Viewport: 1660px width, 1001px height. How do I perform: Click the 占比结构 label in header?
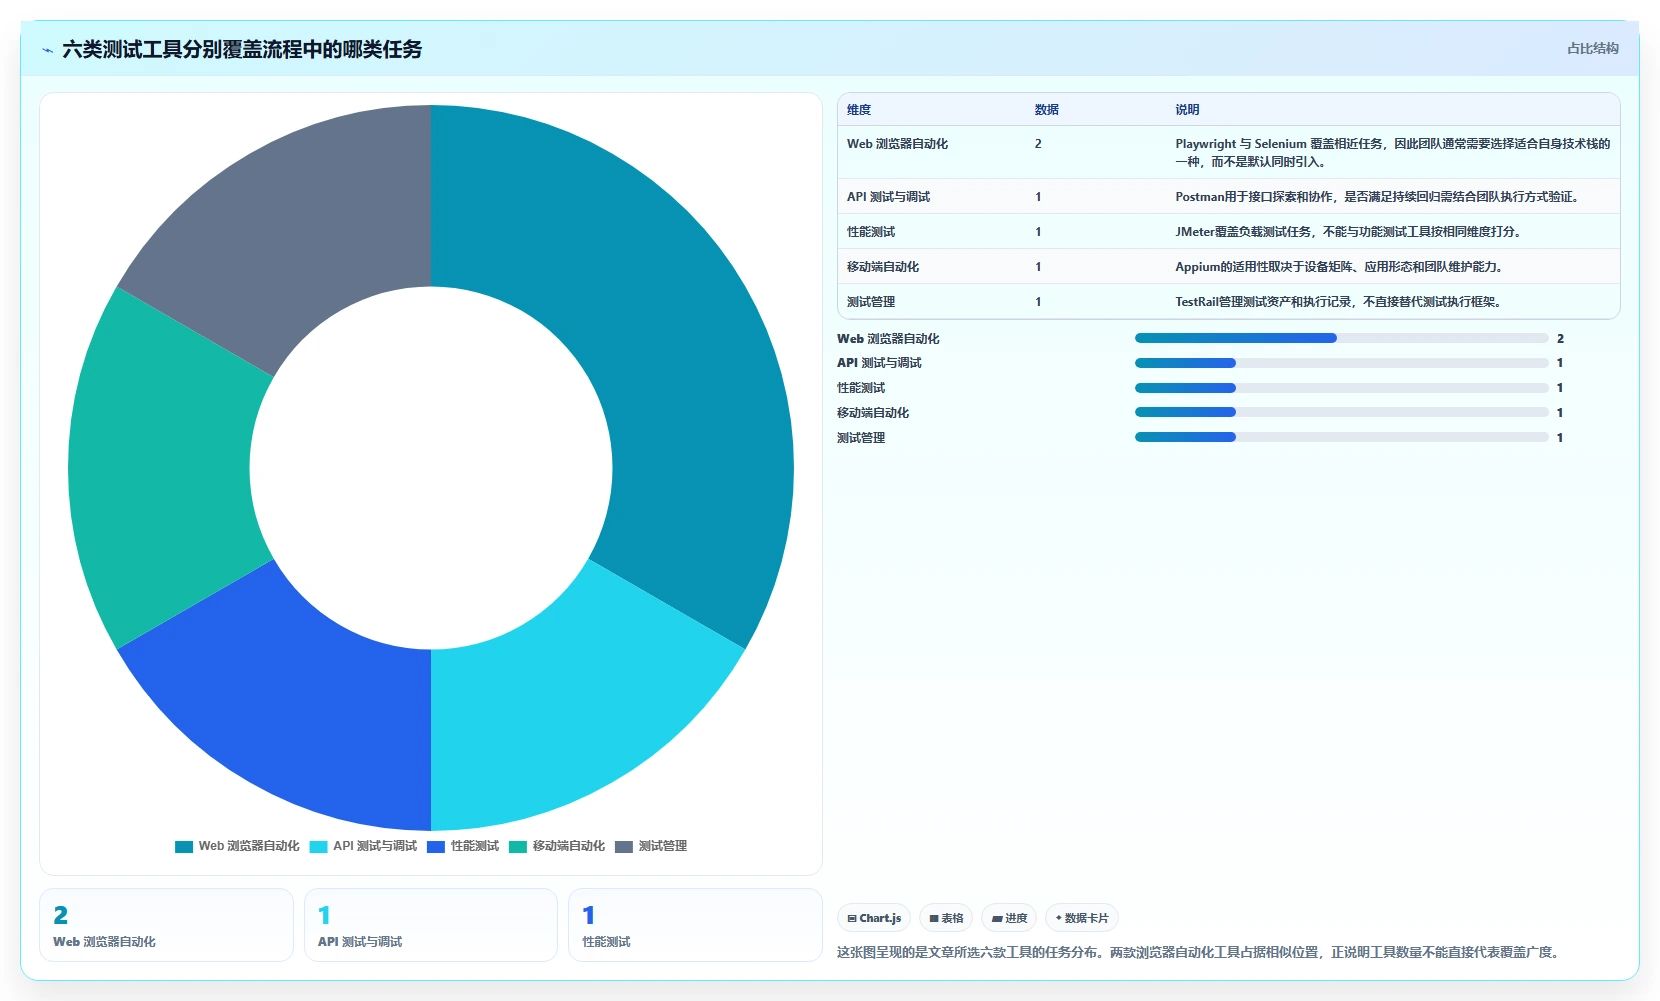pos(1592,48)
